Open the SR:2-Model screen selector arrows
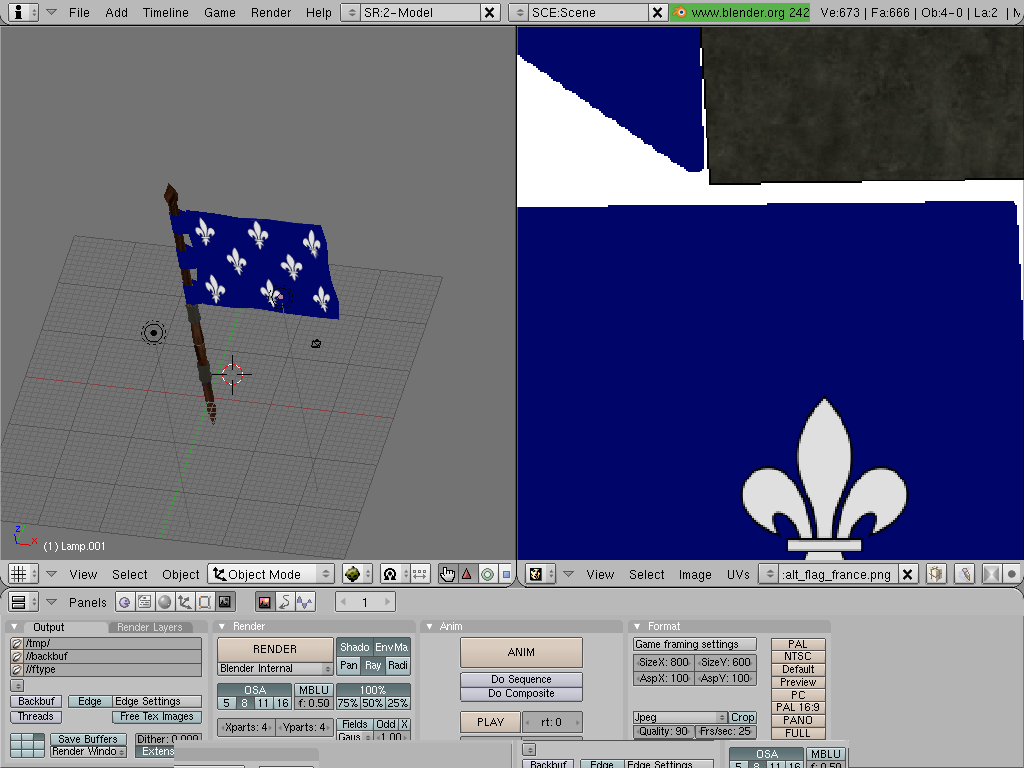 pyautogui.click(x=351, y=12)
